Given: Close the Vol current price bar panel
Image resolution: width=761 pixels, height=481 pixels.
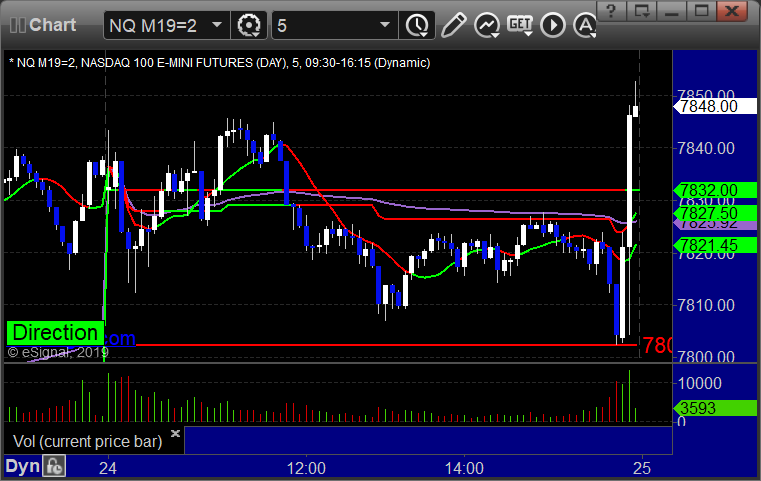Looking at the screenshot, I should coord(175,433).
